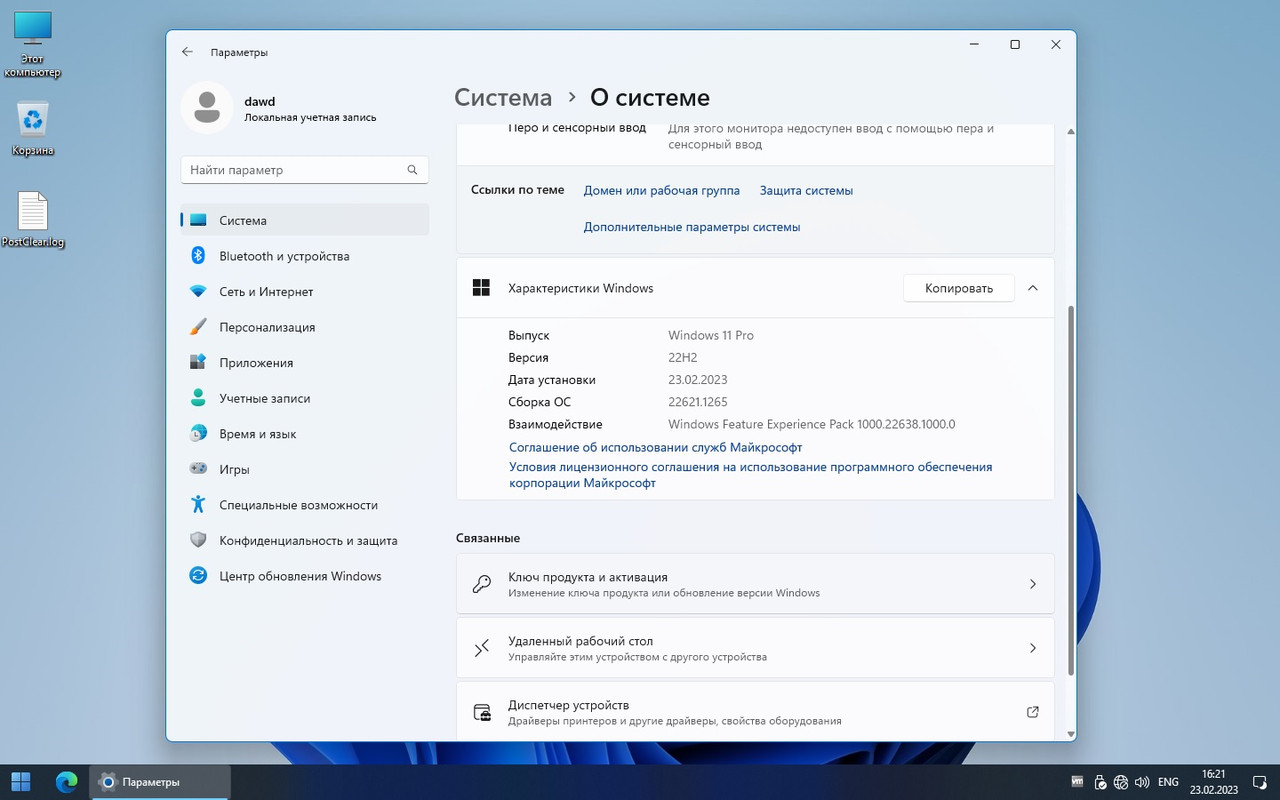Go back using the arrow in Параметры
The height and width of the screenshot is (800, 1280).
tap(187, 52)
